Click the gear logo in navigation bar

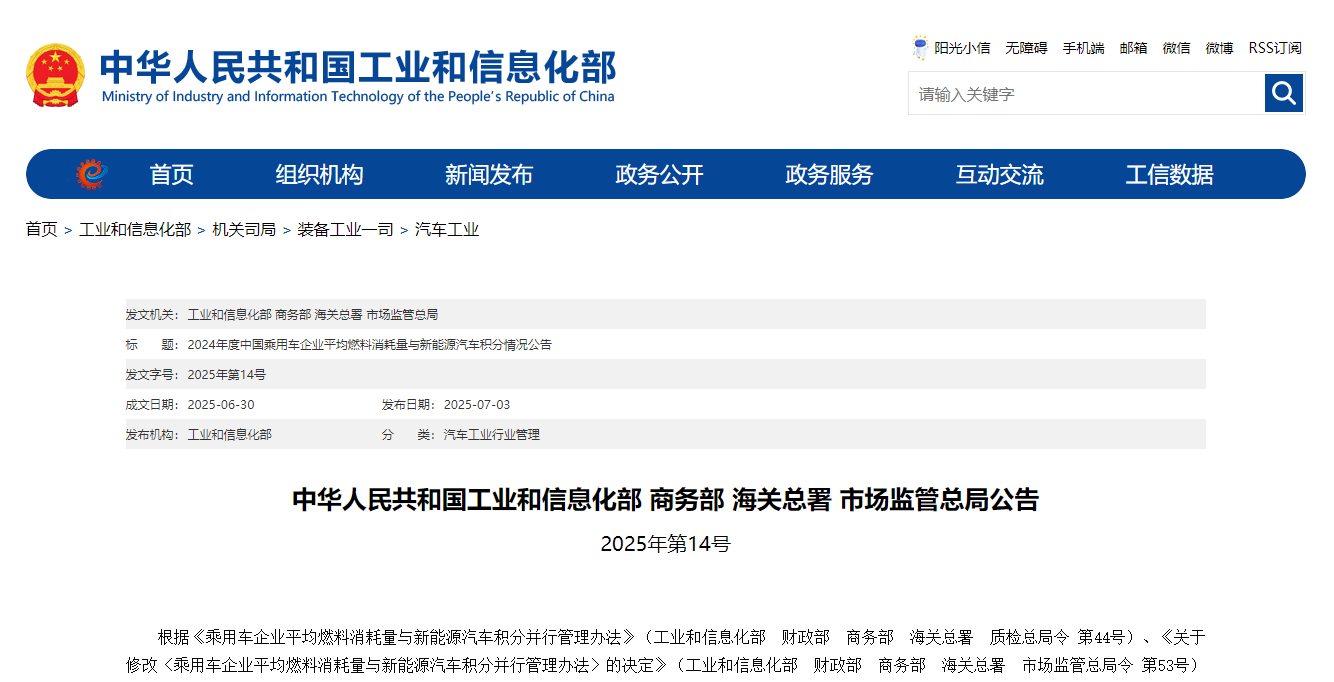92,174
